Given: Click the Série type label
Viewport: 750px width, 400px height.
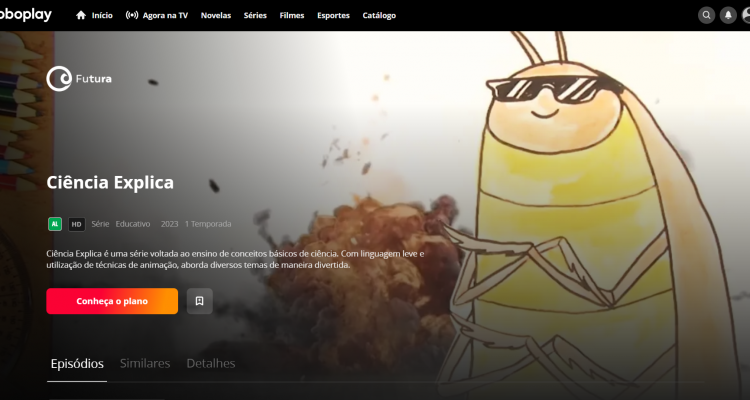Looking at the screenshot, I should (100, 224).
